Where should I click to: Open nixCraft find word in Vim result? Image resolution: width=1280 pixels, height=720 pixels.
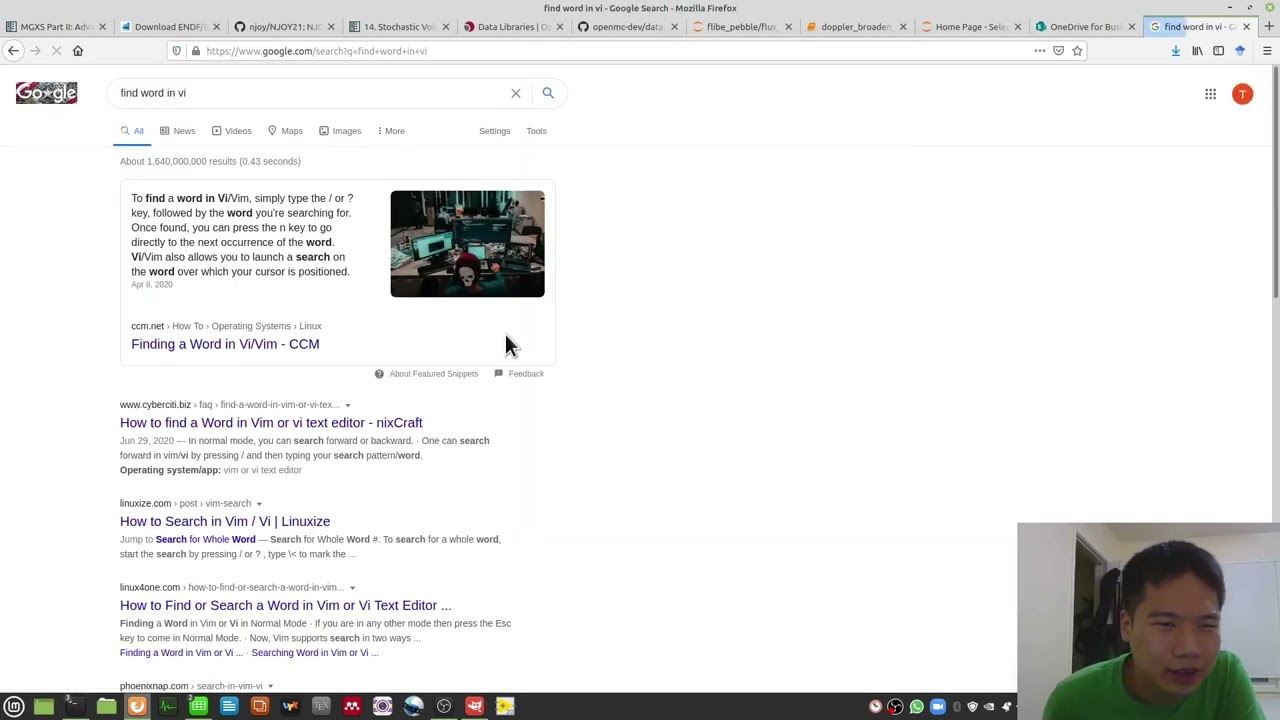(x=271, y=423)
